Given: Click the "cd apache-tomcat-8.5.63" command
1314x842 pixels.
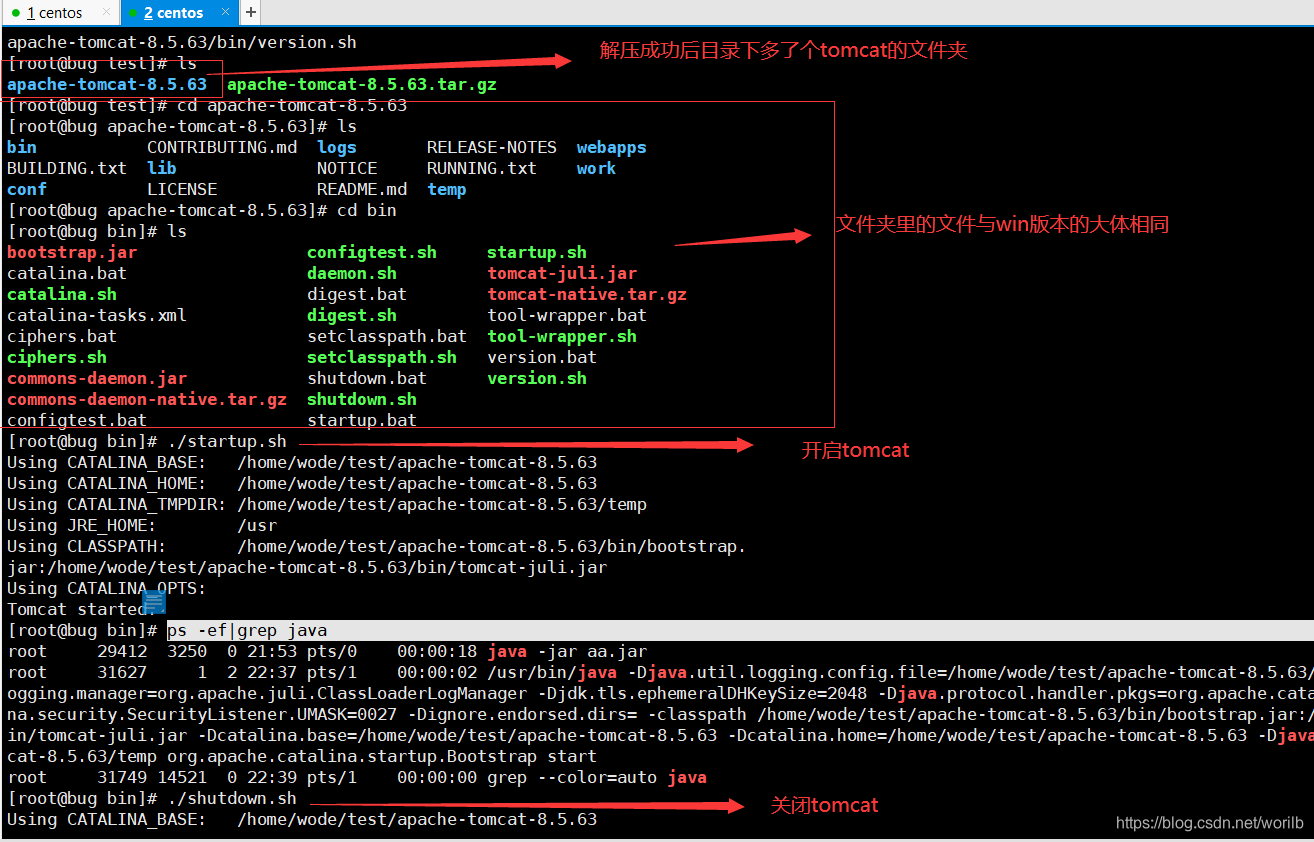Looking at the screenshot, I should (292, 105).
